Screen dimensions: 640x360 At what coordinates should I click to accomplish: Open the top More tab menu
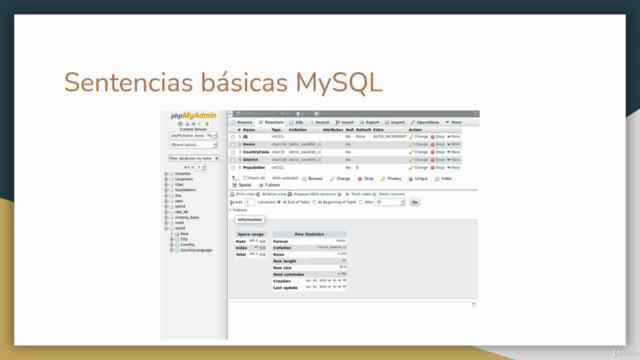point(453,122)
